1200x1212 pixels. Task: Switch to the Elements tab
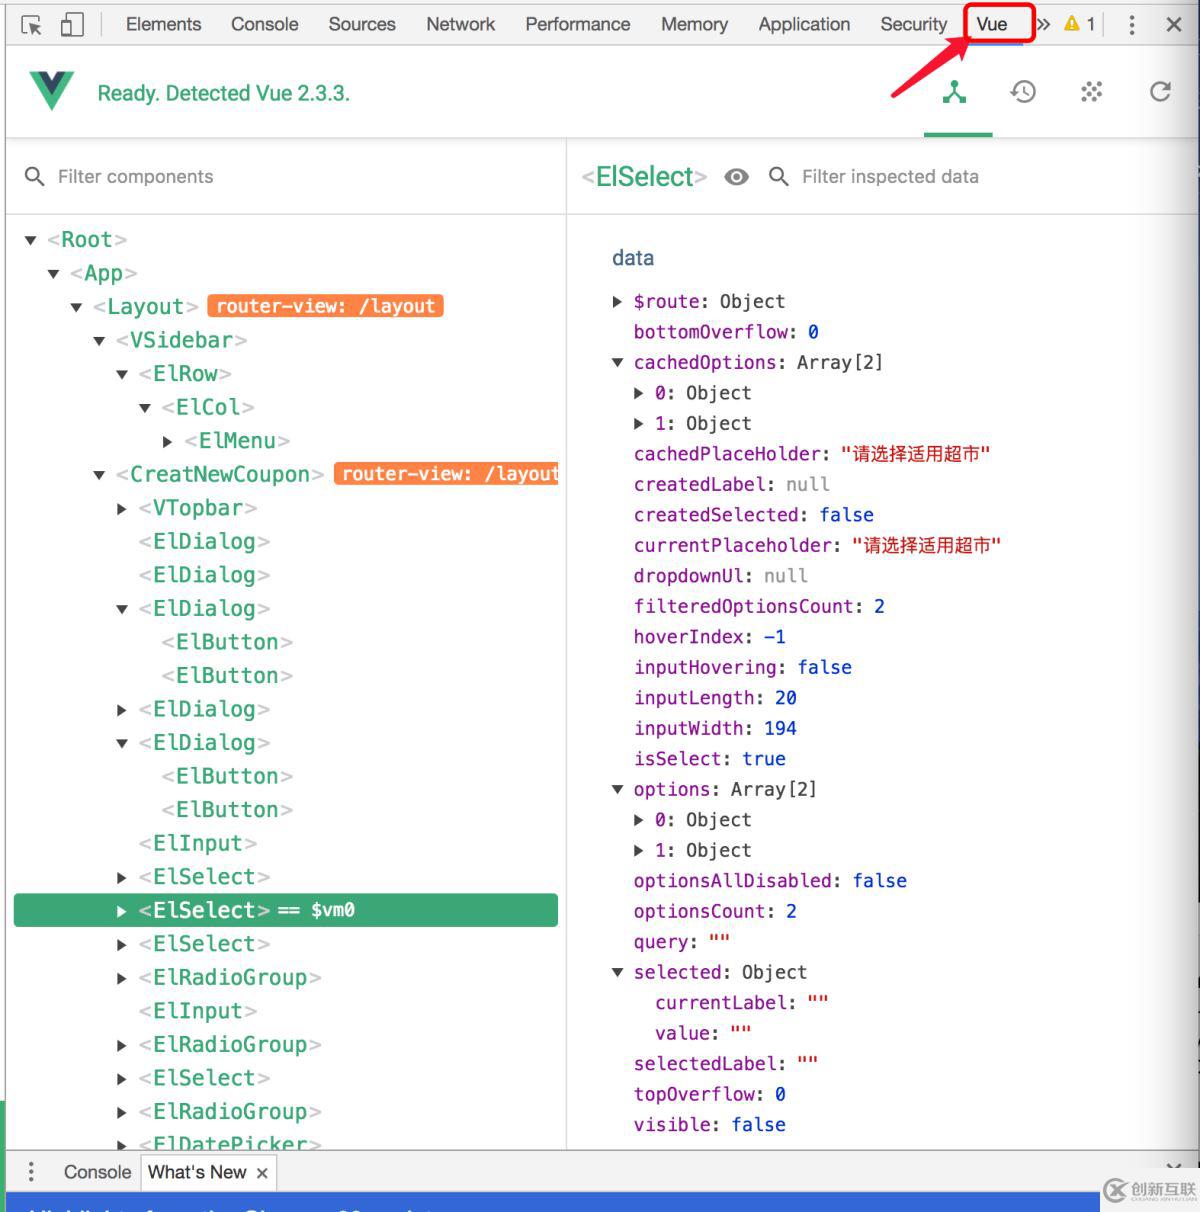click(163, 24)
